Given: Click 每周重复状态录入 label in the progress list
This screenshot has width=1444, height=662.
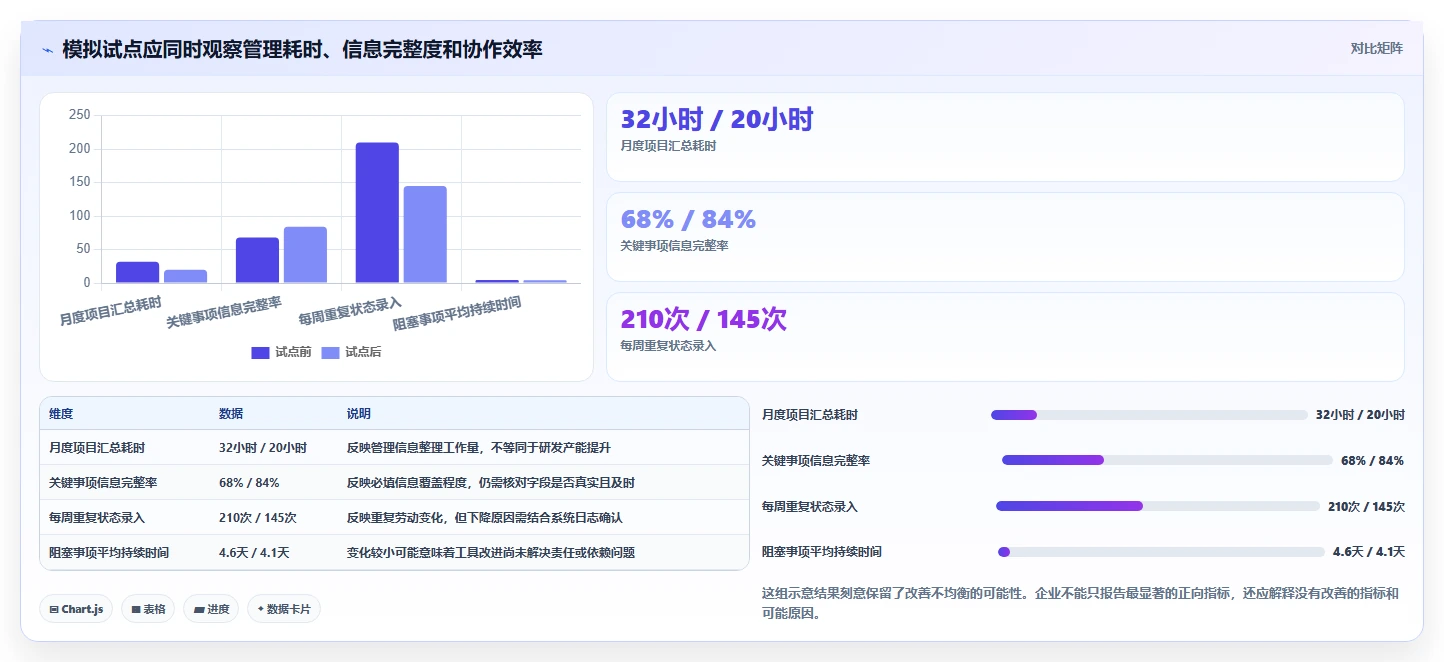Looking at the screenshot, I should click(x=810, y=507).
